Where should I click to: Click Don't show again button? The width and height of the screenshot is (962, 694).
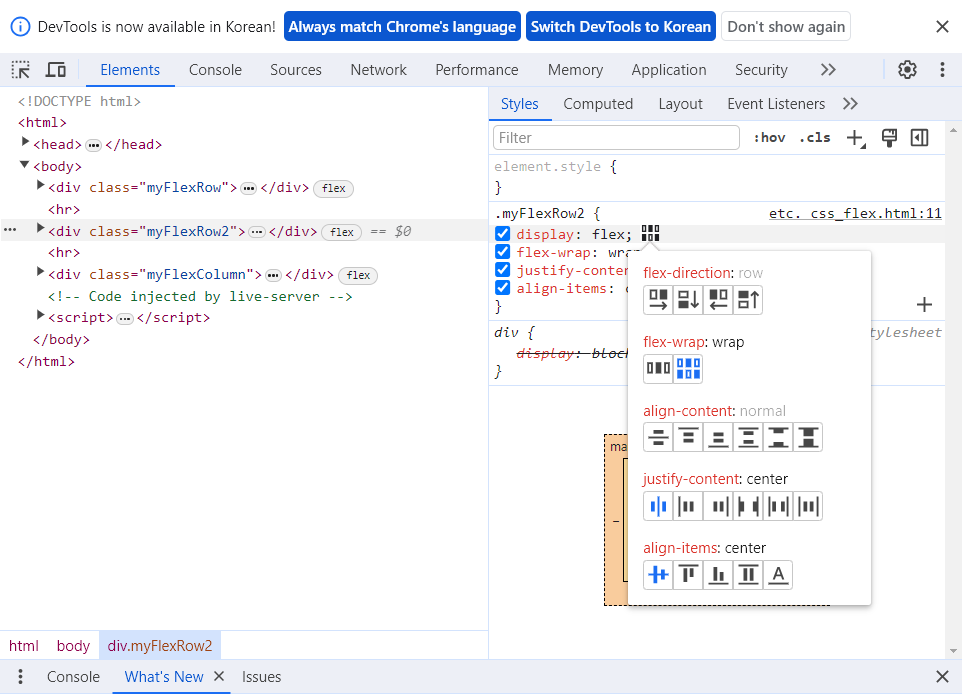tap(786, 27)
